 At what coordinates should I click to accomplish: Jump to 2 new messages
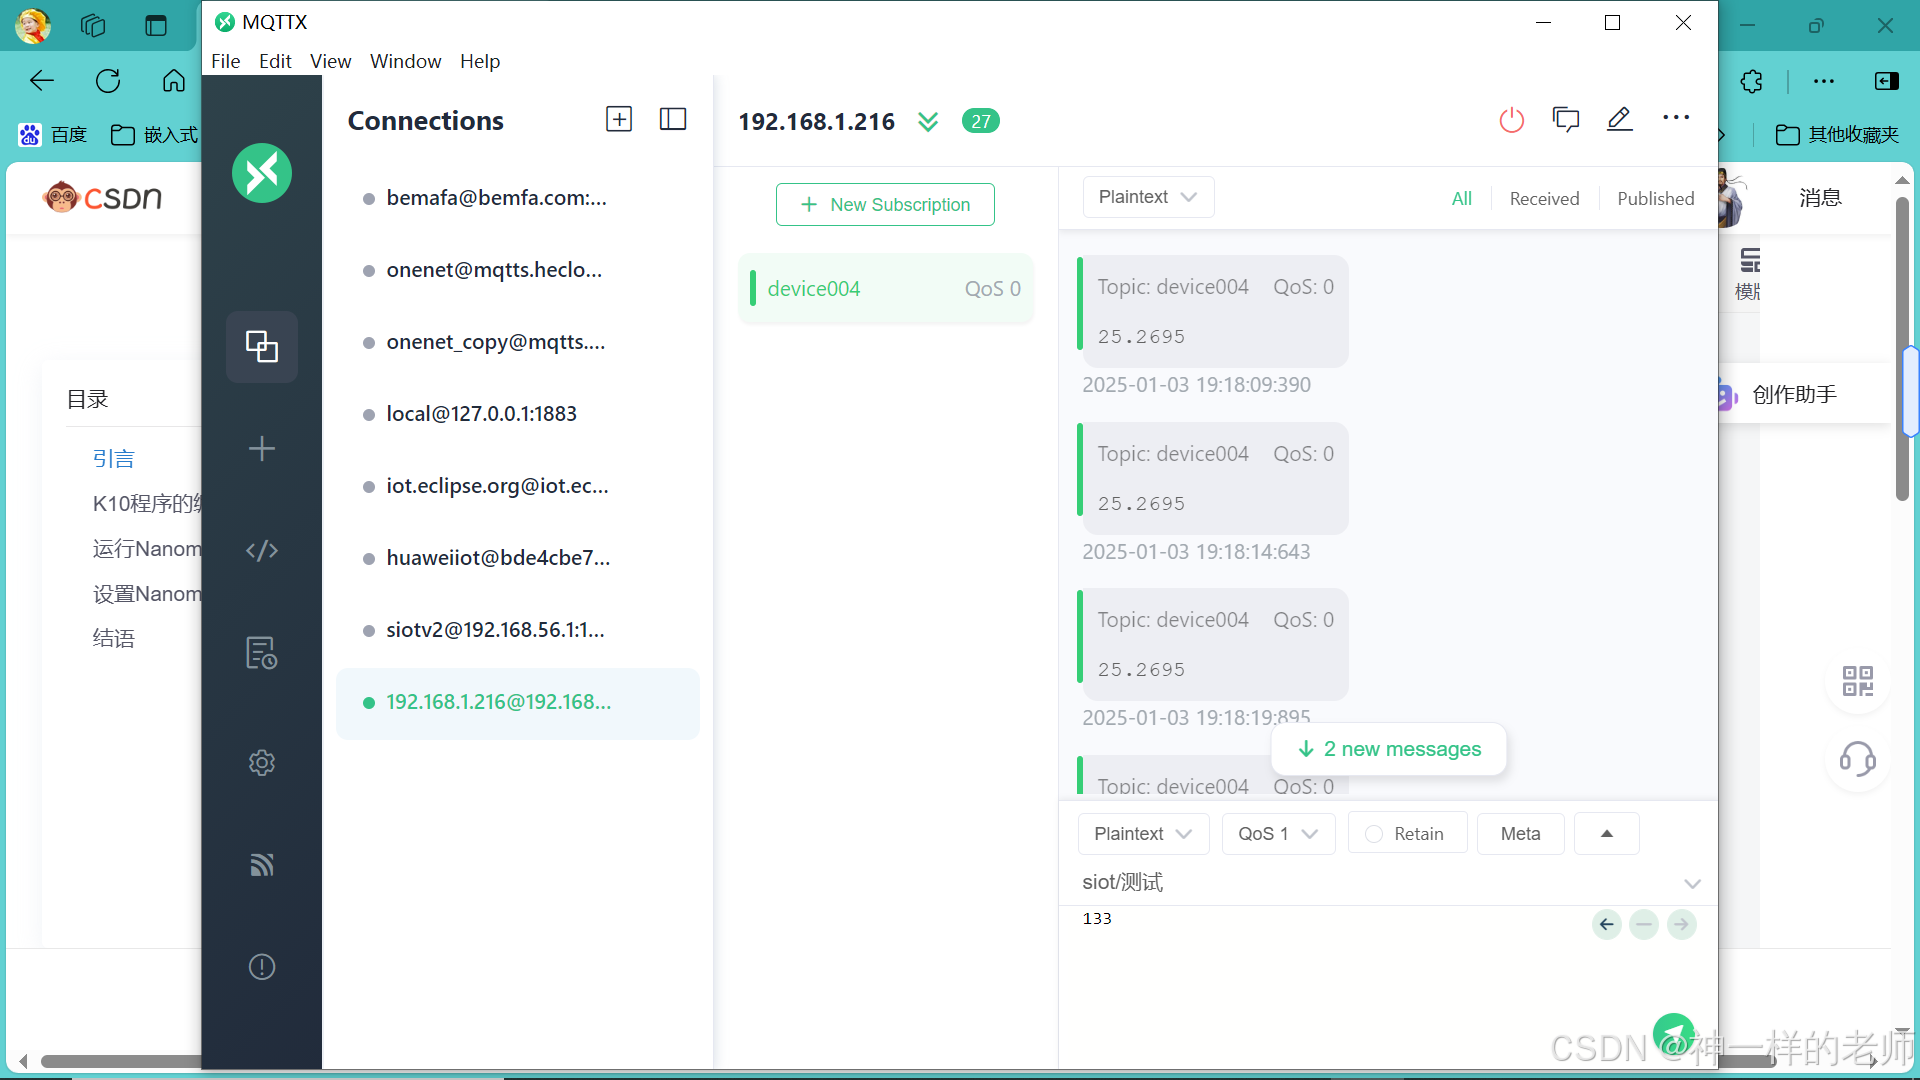pyautogui.click(x=1389, y=749)
